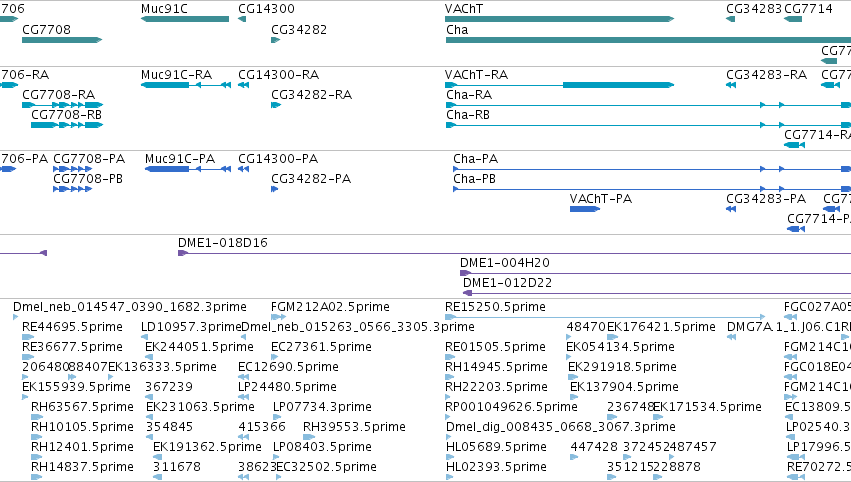Click the FGM212A02.5prime EST label
This screenshot has height=482, width=851.
point(330,307)
